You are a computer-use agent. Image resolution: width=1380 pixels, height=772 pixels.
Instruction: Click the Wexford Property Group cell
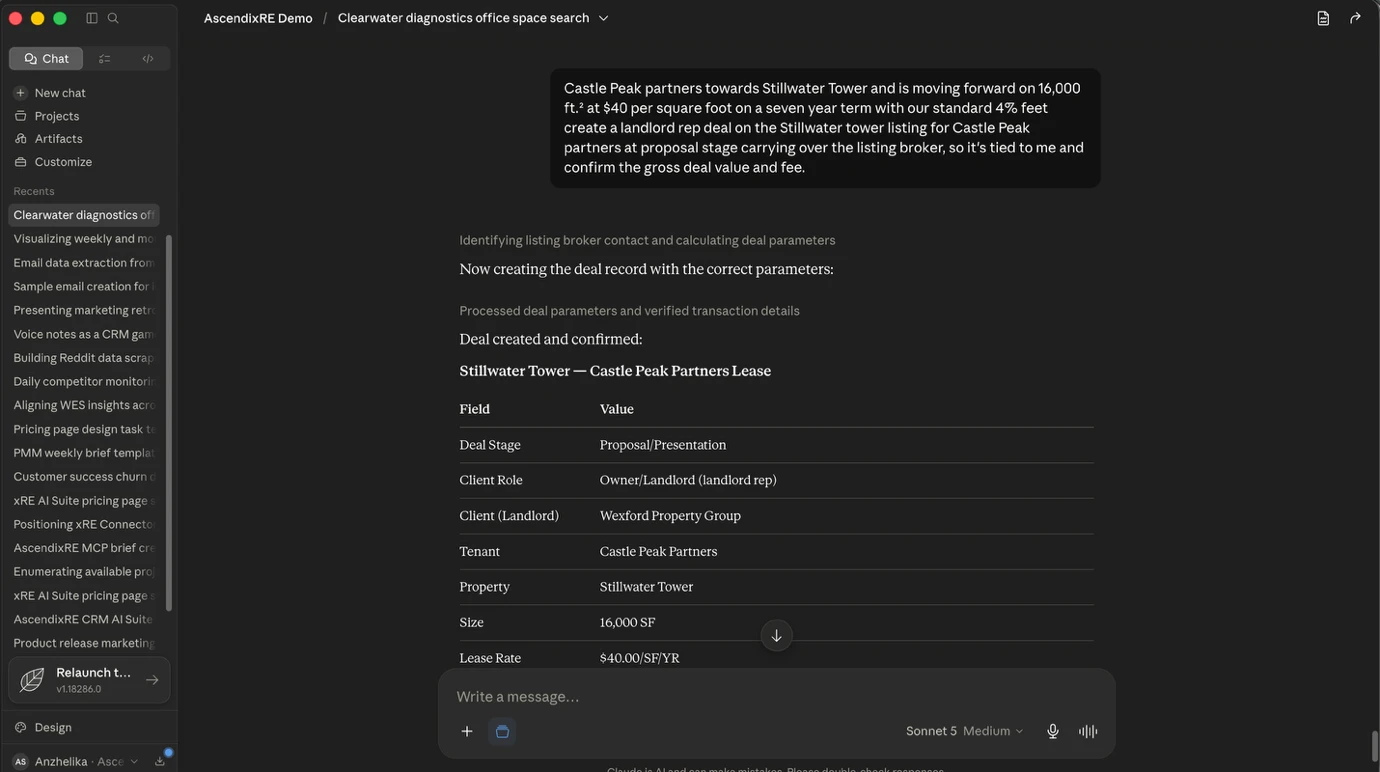click(x=670, y=516)
